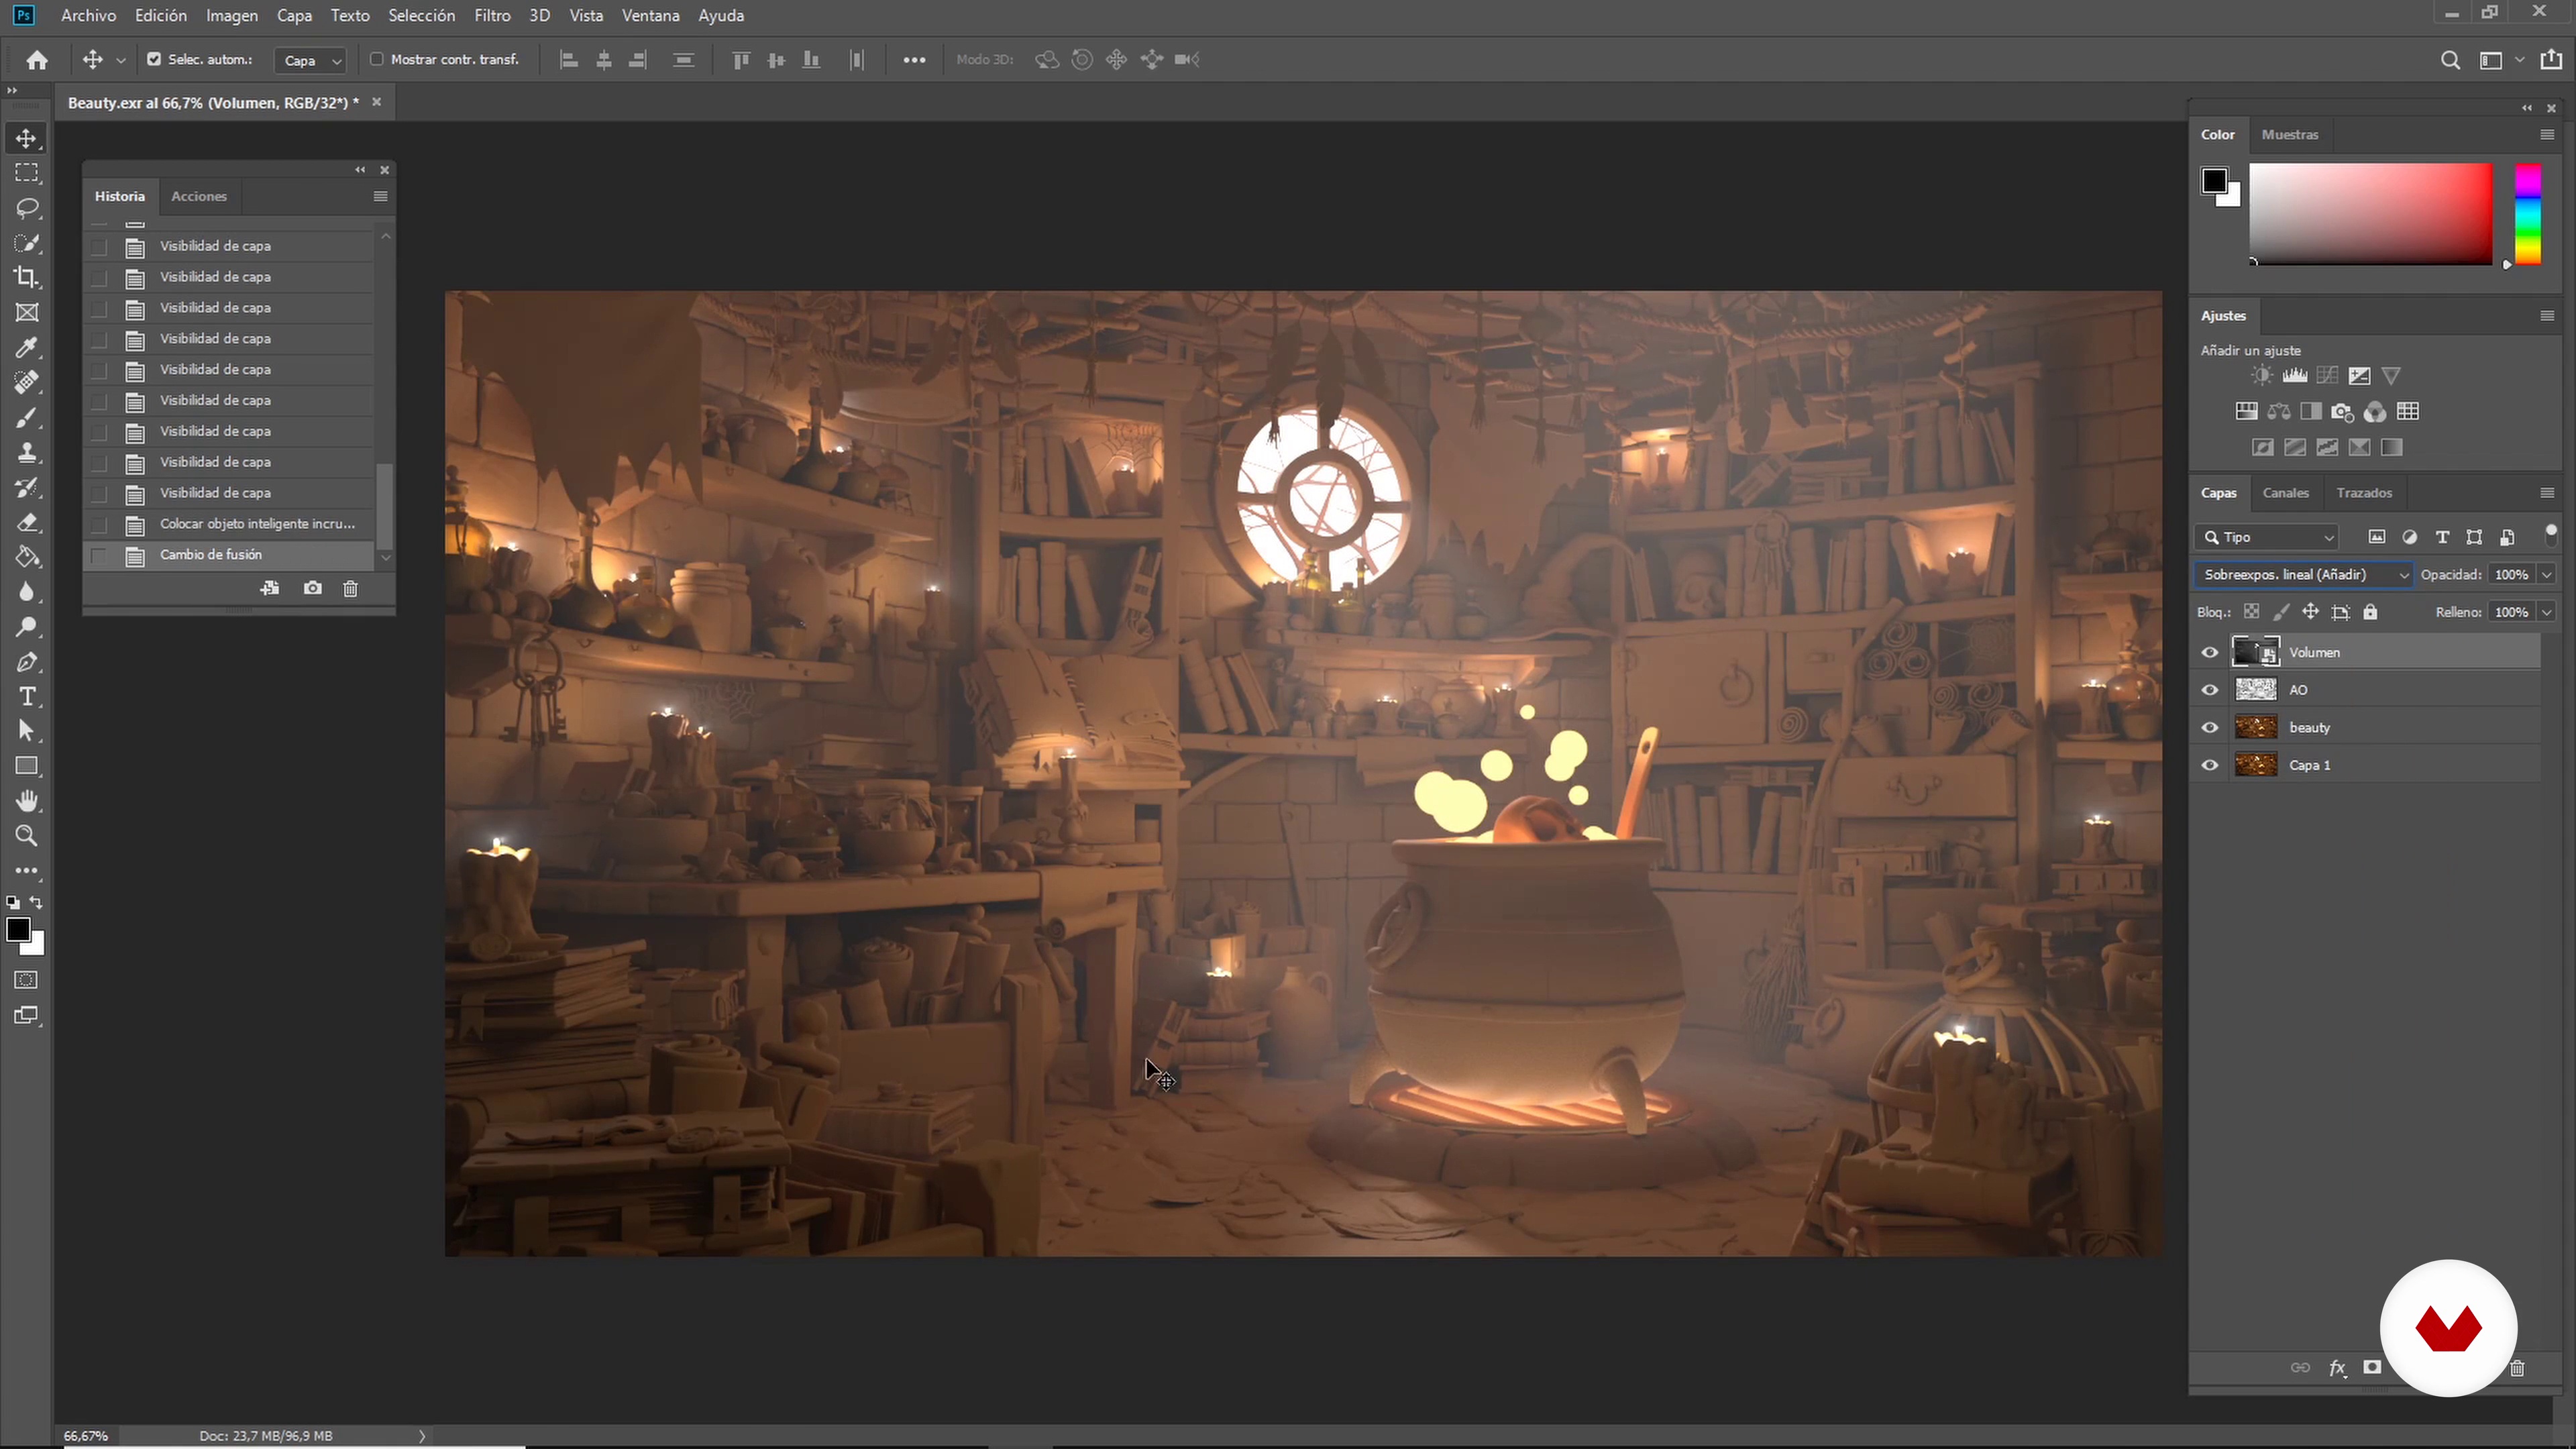Image resolution: width=2576 pixels, height=1449 pixels.
Task: Select the Frame tool
Action: click(27, 312)
